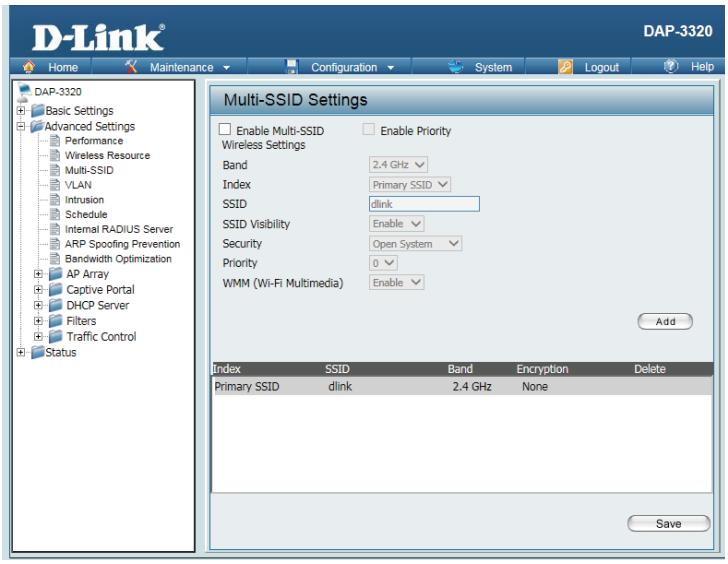Click the Basic Settings folder icon
The width and height of the screenshot is (728, 564).
coord(38,110)
